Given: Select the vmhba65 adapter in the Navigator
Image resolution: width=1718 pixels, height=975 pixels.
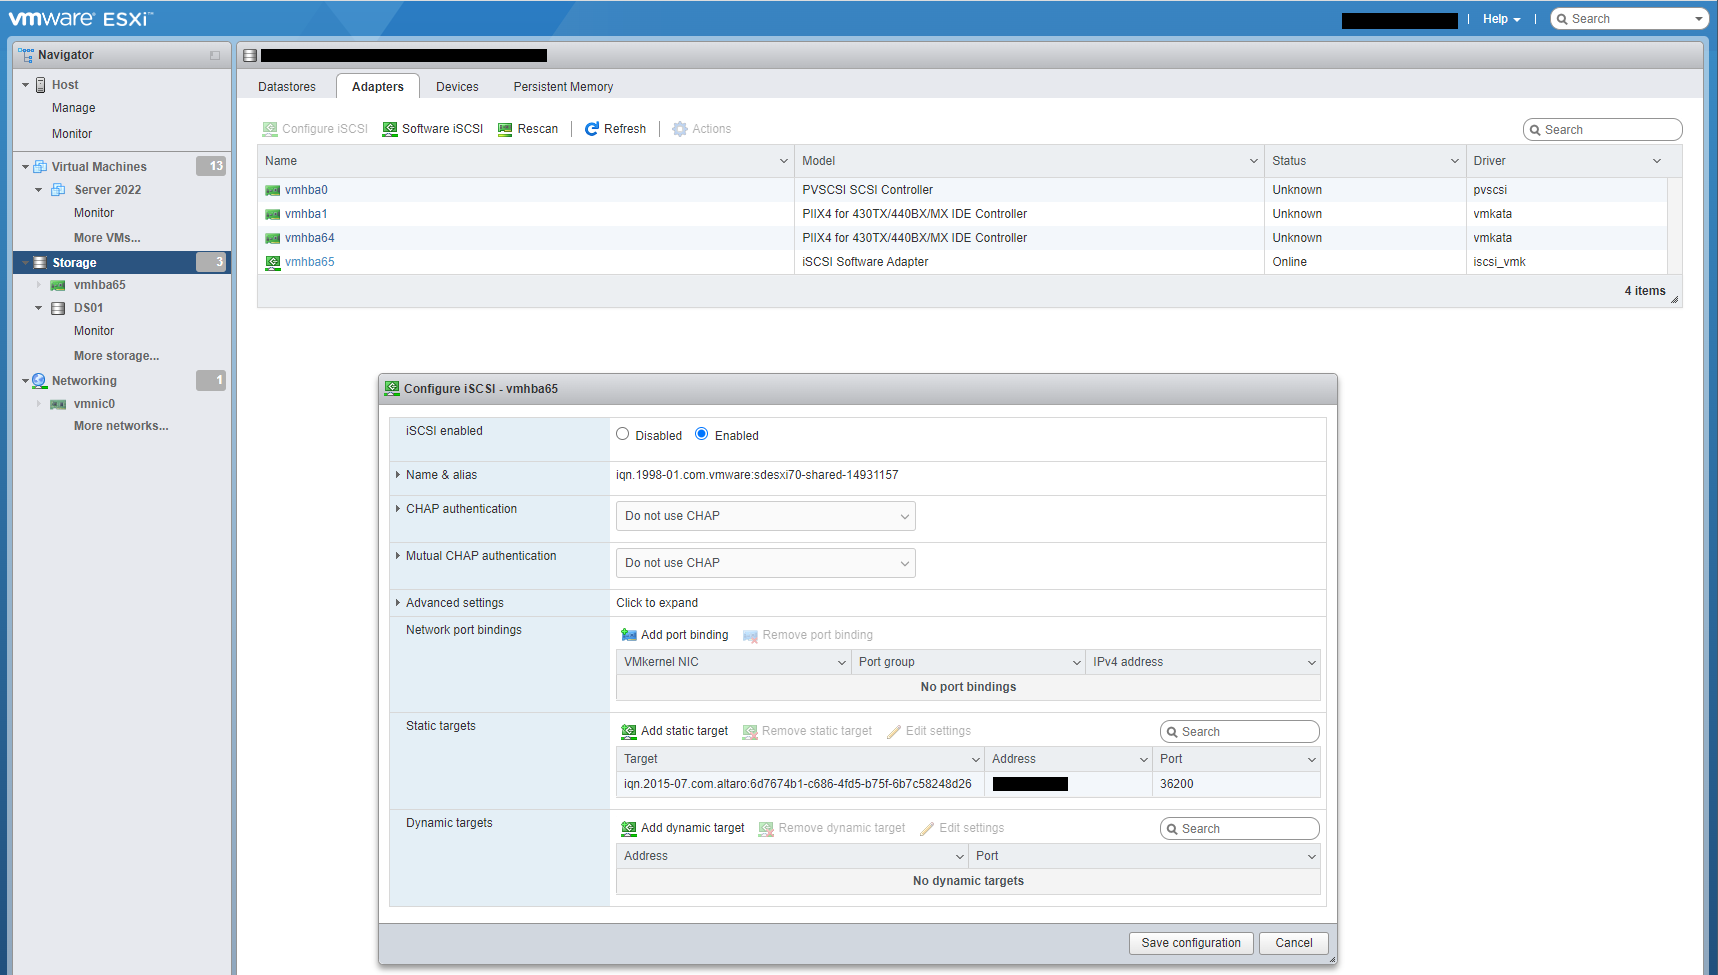Looking at the screenshot, I should point(99,285).
